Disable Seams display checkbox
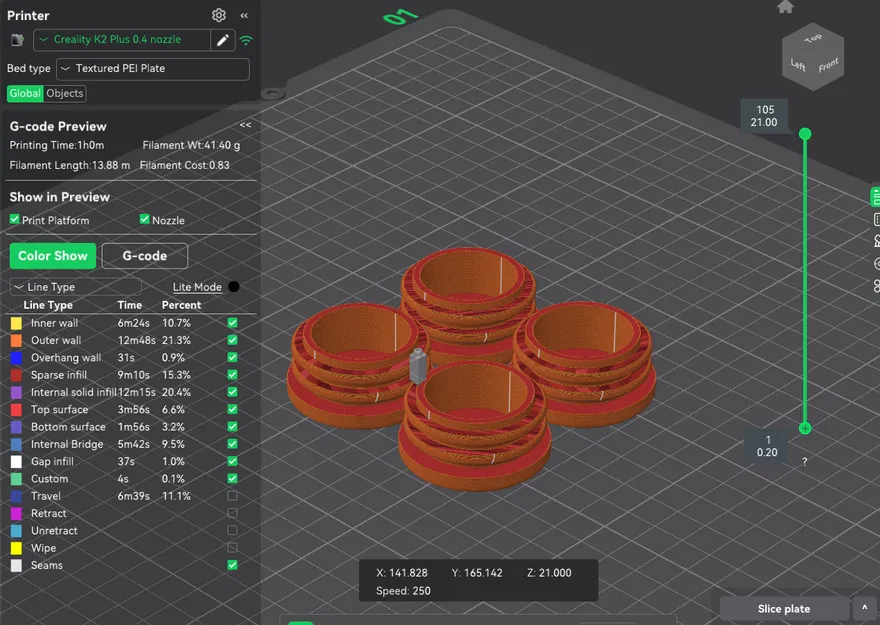Screen dimensions: 880x625 (x=232, y=565)
